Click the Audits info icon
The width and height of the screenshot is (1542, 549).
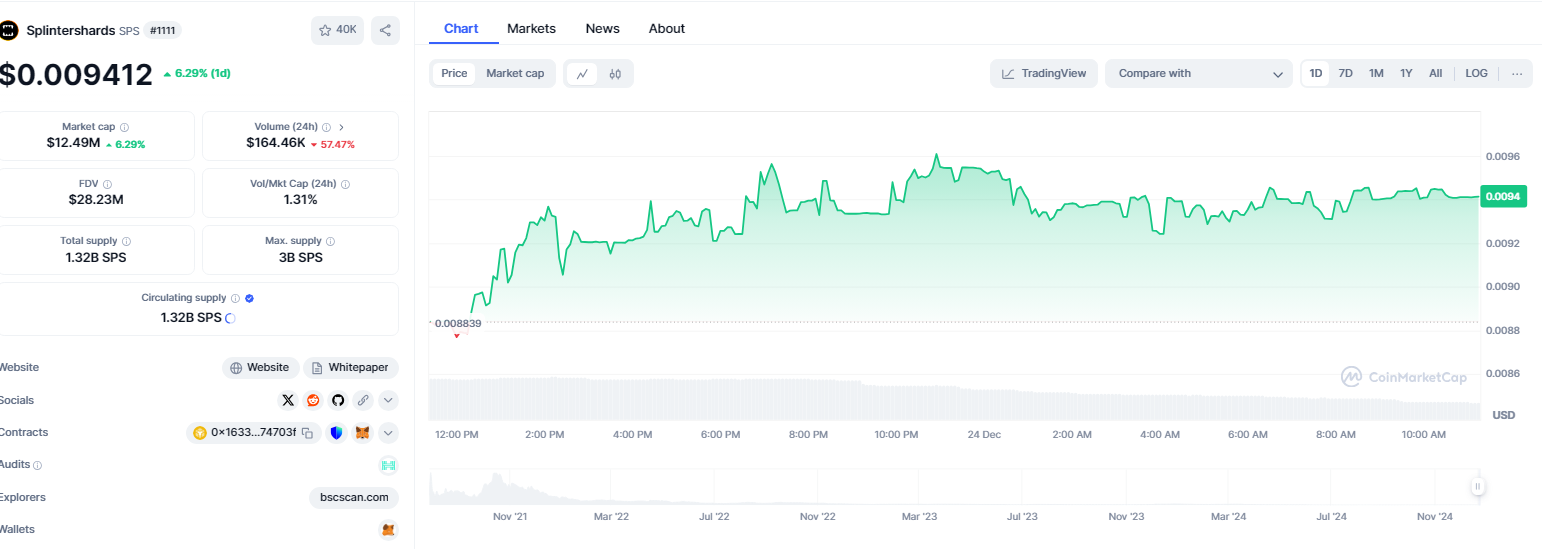coord(37,465)
